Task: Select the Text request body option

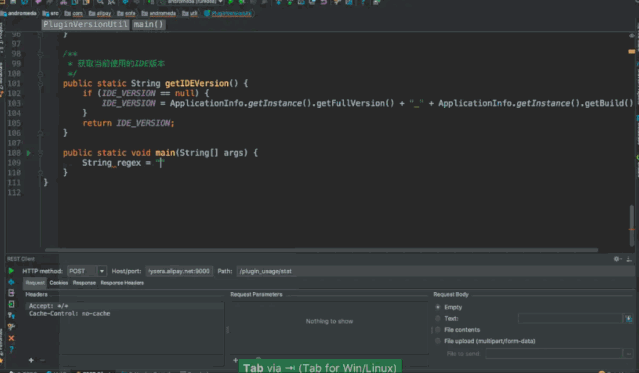Action: (x=438, y=318)
